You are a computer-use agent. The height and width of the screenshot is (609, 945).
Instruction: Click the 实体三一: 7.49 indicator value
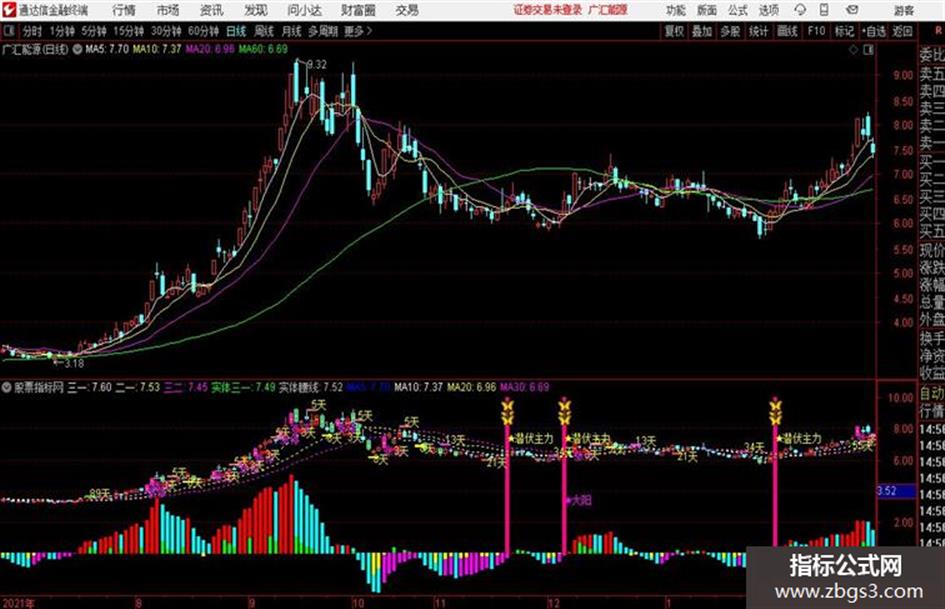coord(243,387)
